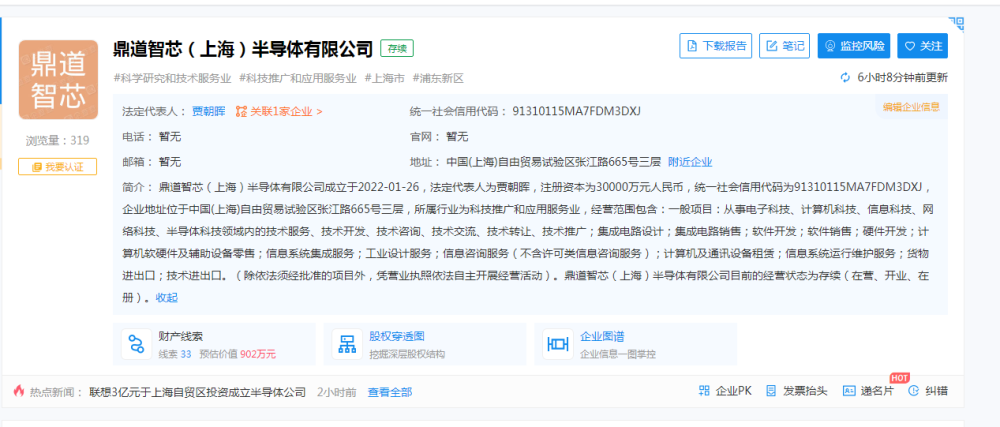
Task: Click the 纠错 icon
Action: (914, 391)
